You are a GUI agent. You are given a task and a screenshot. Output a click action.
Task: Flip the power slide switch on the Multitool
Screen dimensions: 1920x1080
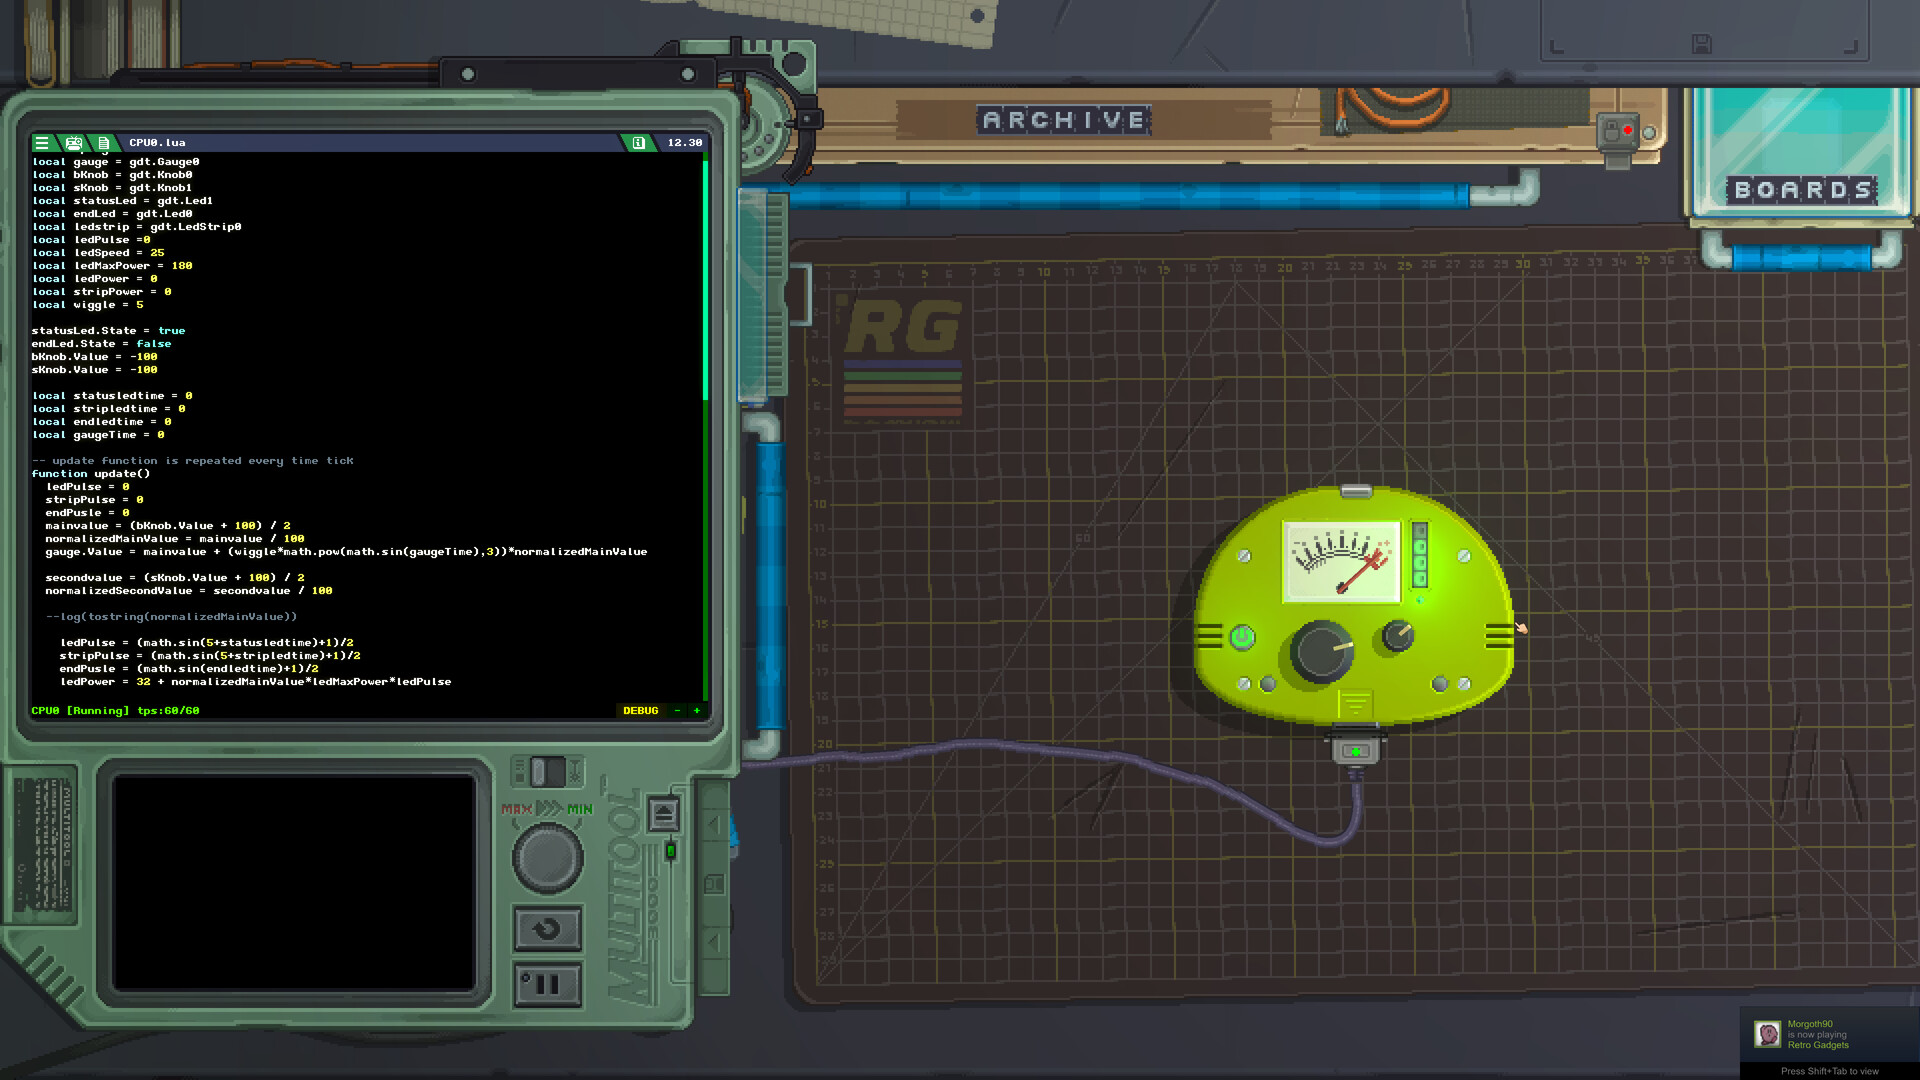click(546, 772)
